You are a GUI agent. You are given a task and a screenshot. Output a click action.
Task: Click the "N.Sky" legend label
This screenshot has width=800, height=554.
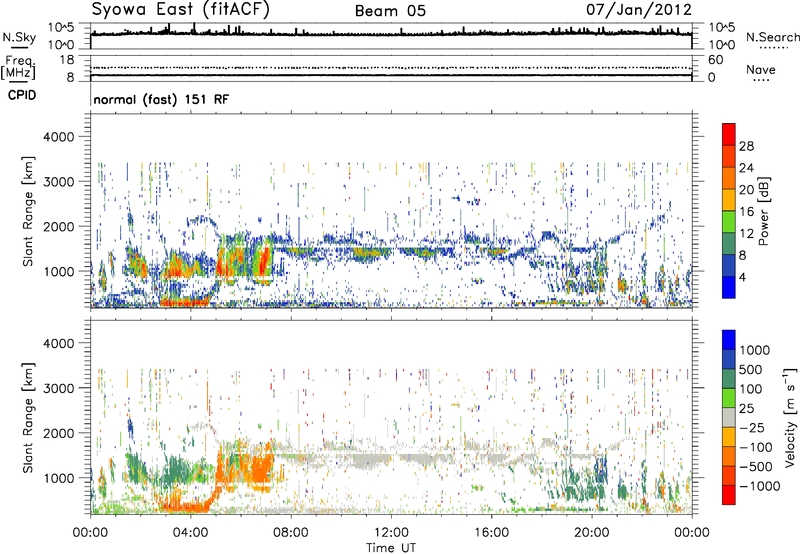pyautogui.click(x=19, y=37)
